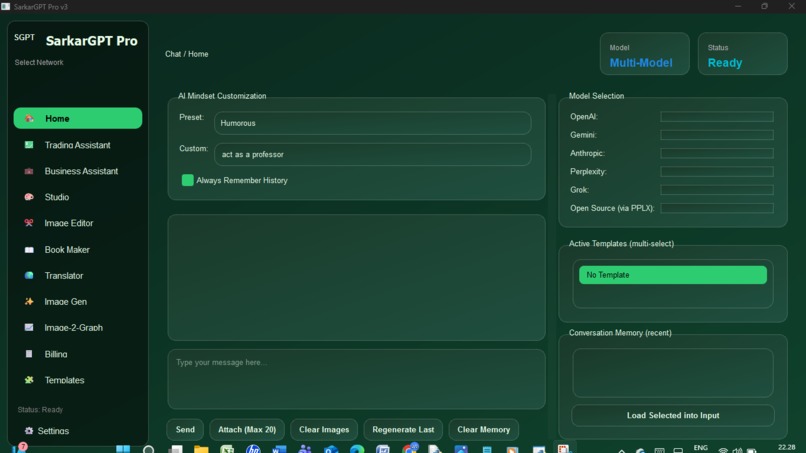The image size is (806, 453).
Task: Click the Clear Memory button
Action: point(484,429)
